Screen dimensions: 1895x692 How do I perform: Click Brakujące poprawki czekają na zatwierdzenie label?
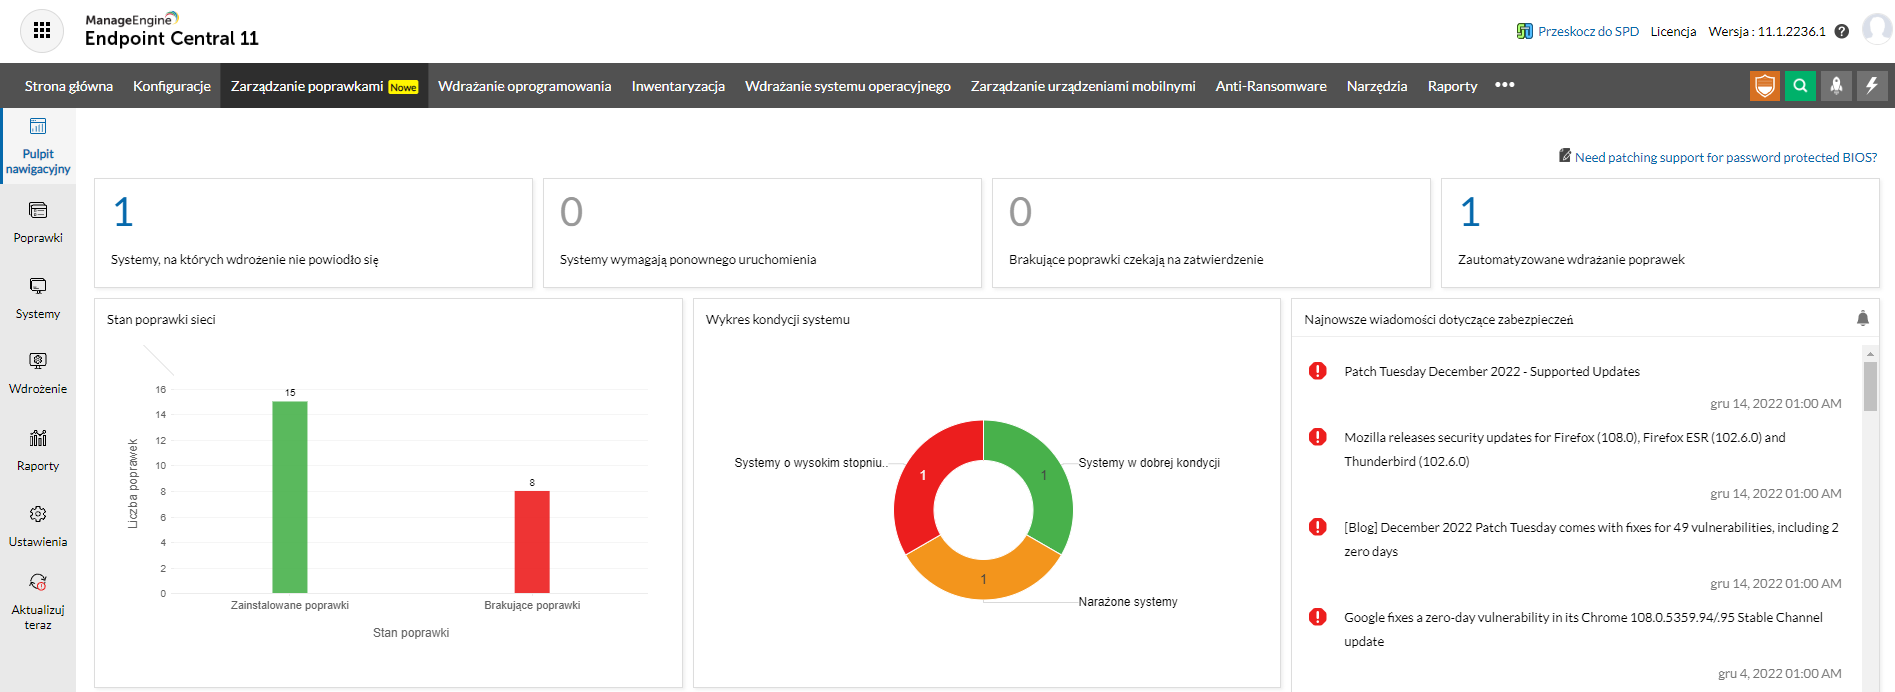tap(1136, 259)
